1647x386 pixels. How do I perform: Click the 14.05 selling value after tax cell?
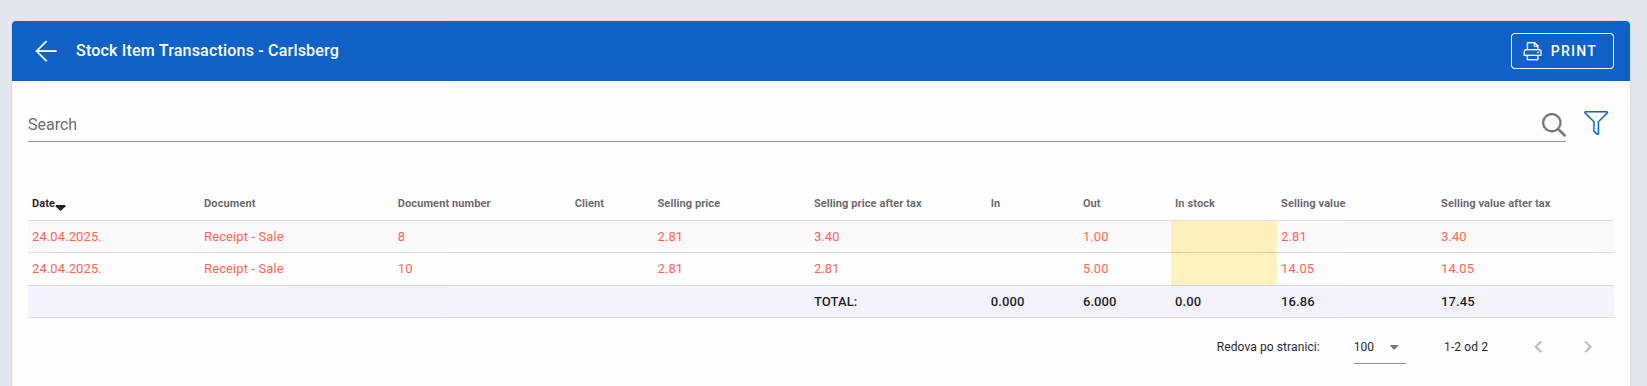coord(1458,269)
